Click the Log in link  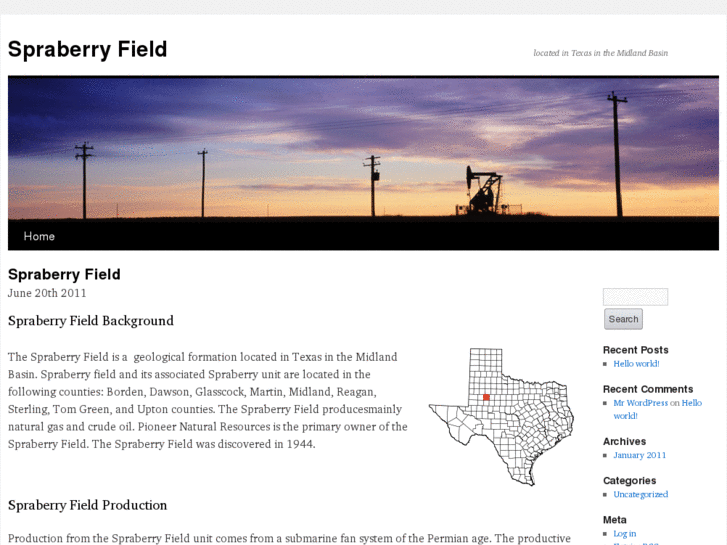pos(625,533)
